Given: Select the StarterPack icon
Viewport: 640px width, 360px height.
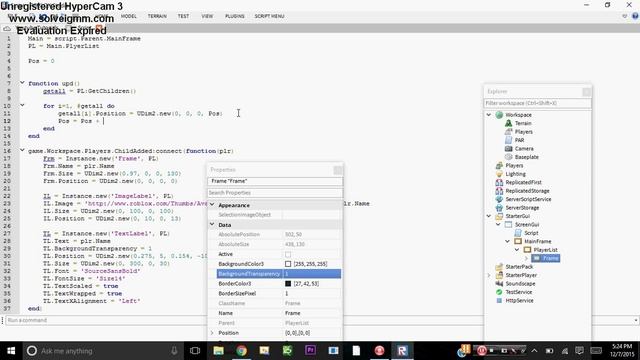Looking at the screenshot, I should pos(499,267).
